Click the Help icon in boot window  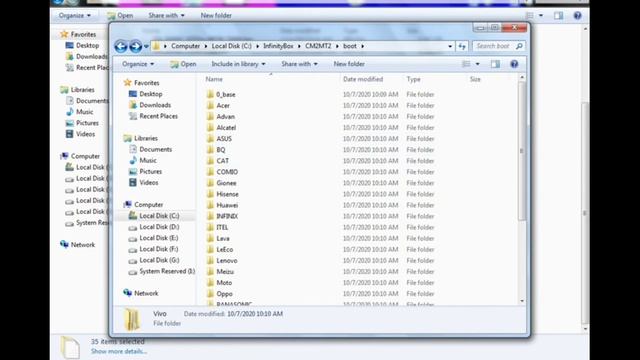(514, 64)
